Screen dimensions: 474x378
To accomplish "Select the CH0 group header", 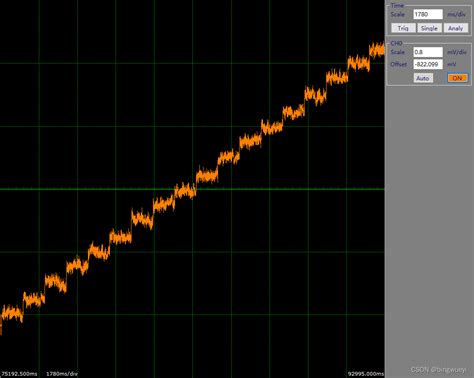I will click(396, 43).
